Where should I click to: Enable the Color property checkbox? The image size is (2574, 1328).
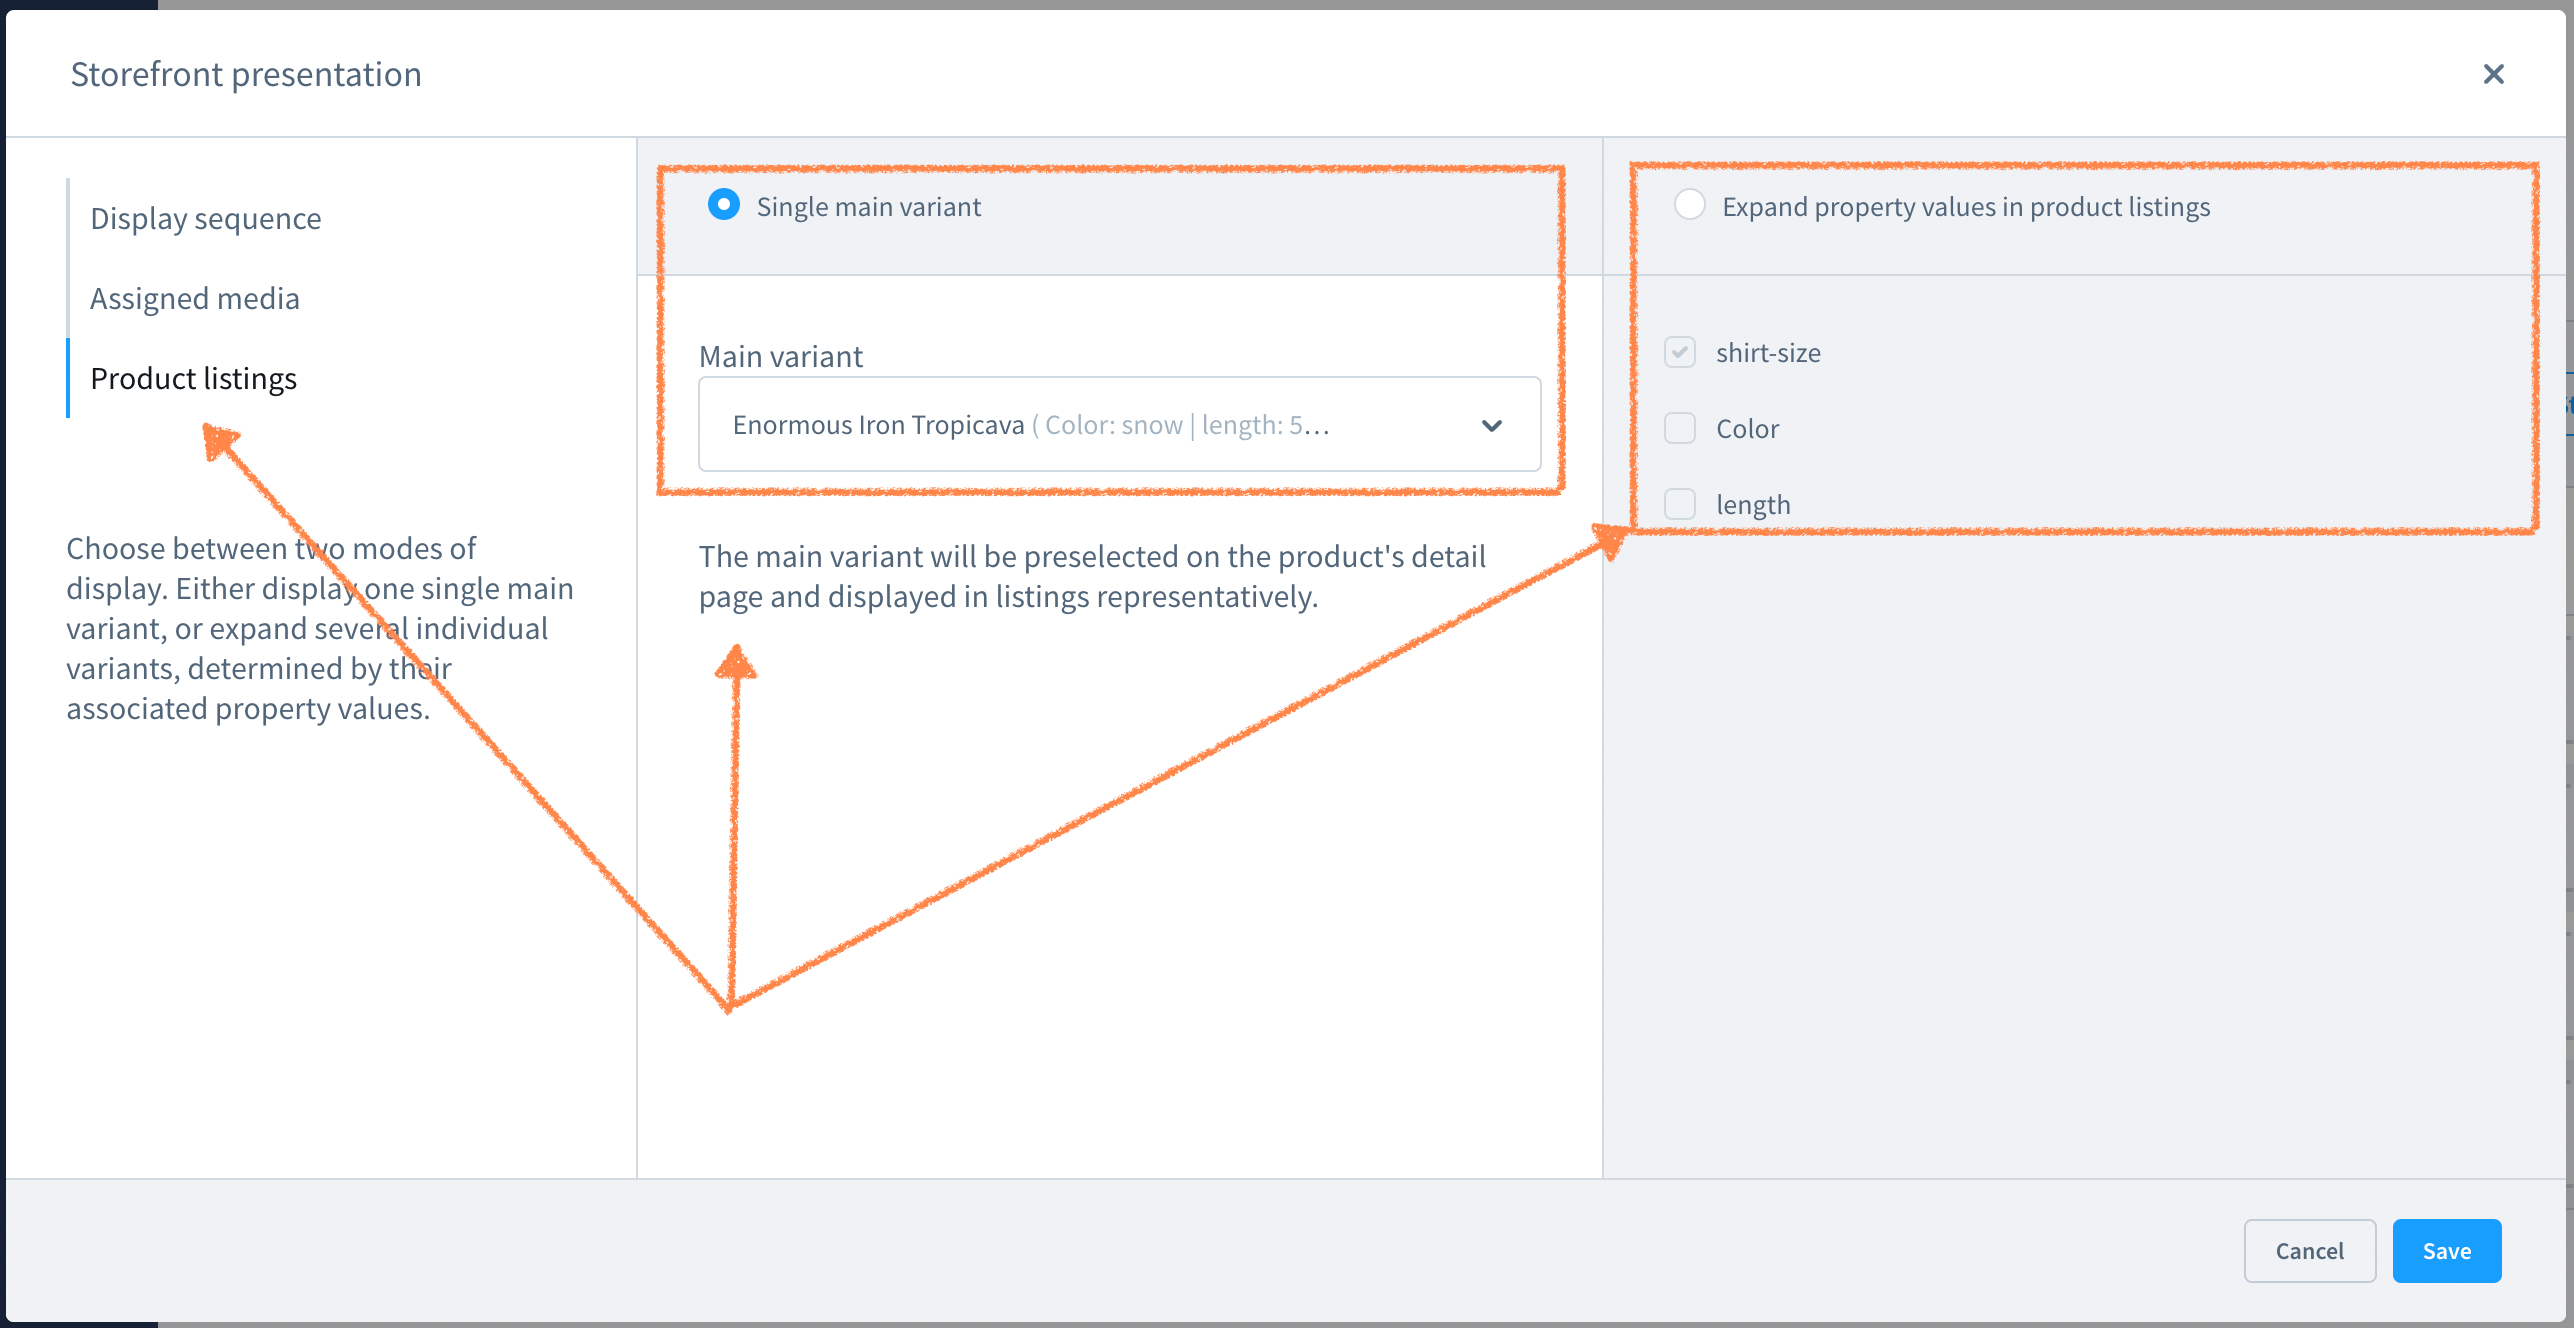(x=1680, y=428)
